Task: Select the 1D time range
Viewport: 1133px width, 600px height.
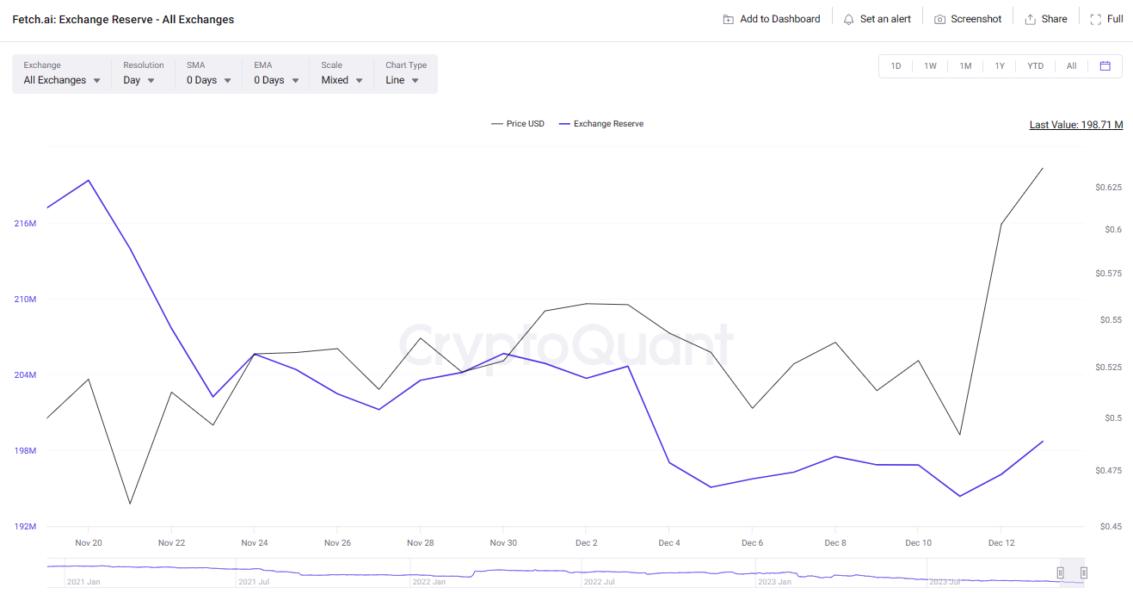Action: (896, 66)
